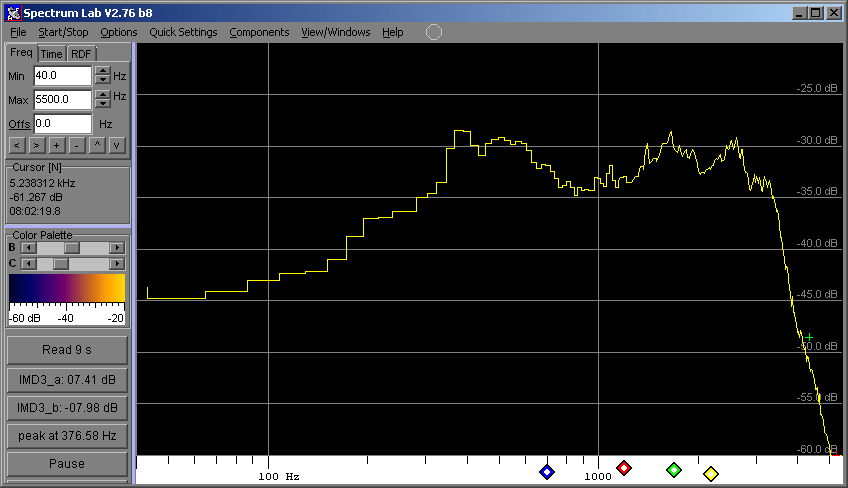Image resolution: width=848 pixels, height=488 pixels.
Task: Click the 'IMD3_a: 07.41 dB' button
Action: (67, 380)
